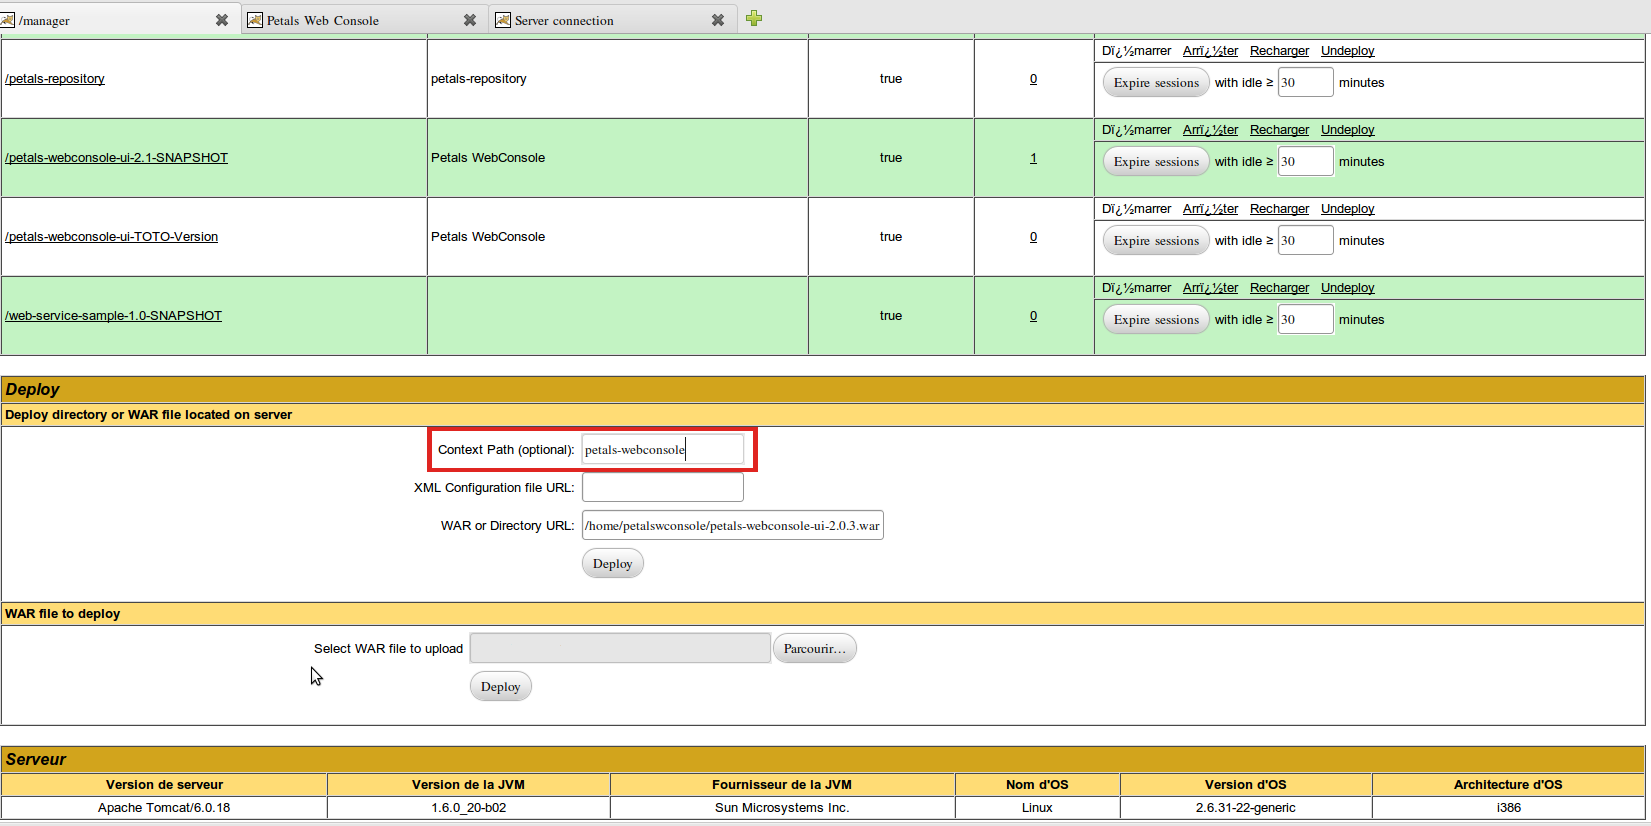The width and height of the screenshot is (1651, 826).
Task: Click the Parcourir browse button
Action: (x=814, y=649)
